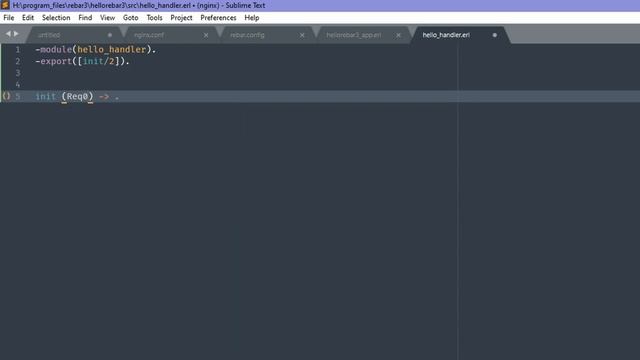Click line number 4 in gutter
Screen dimensions: 640x360
(18, 84)
